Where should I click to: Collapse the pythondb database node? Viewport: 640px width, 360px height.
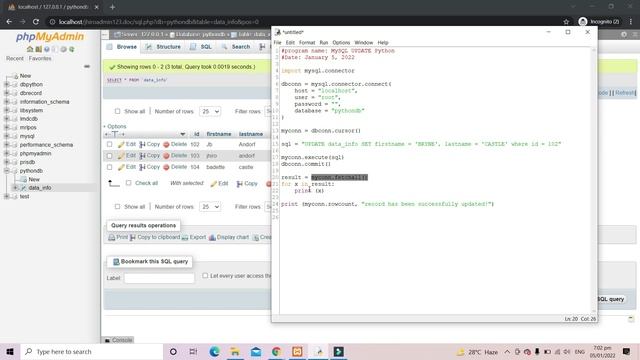click(7, 171)
